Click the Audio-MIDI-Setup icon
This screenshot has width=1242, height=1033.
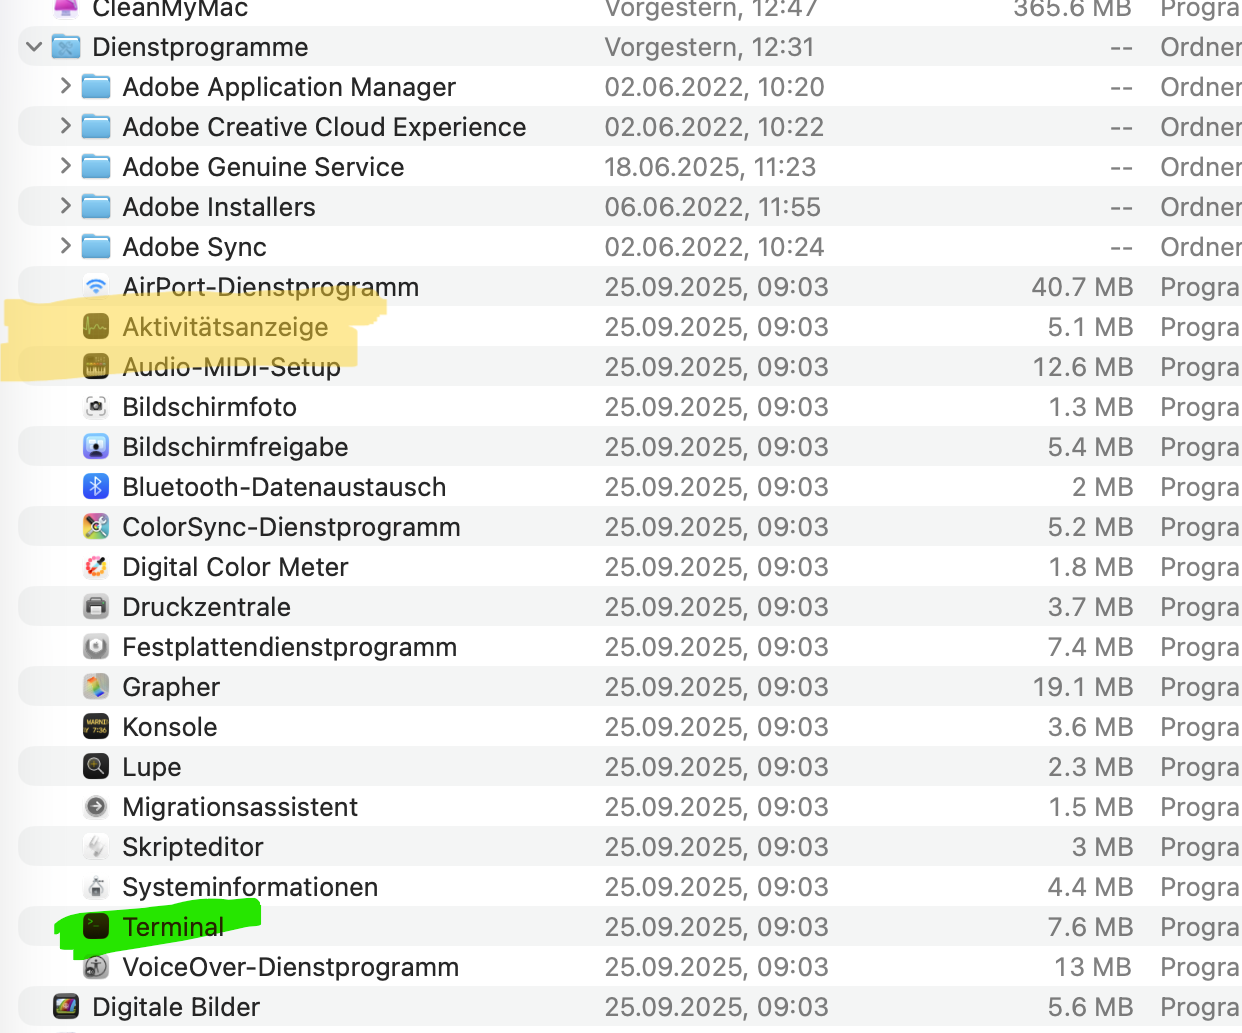click(x=96, y=367)
